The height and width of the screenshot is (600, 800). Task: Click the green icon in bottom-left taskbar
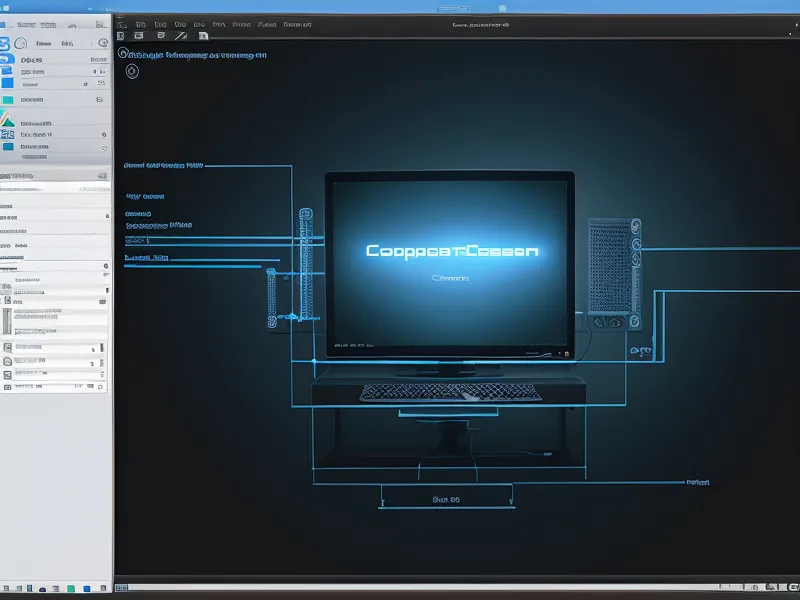coord(71,589)
